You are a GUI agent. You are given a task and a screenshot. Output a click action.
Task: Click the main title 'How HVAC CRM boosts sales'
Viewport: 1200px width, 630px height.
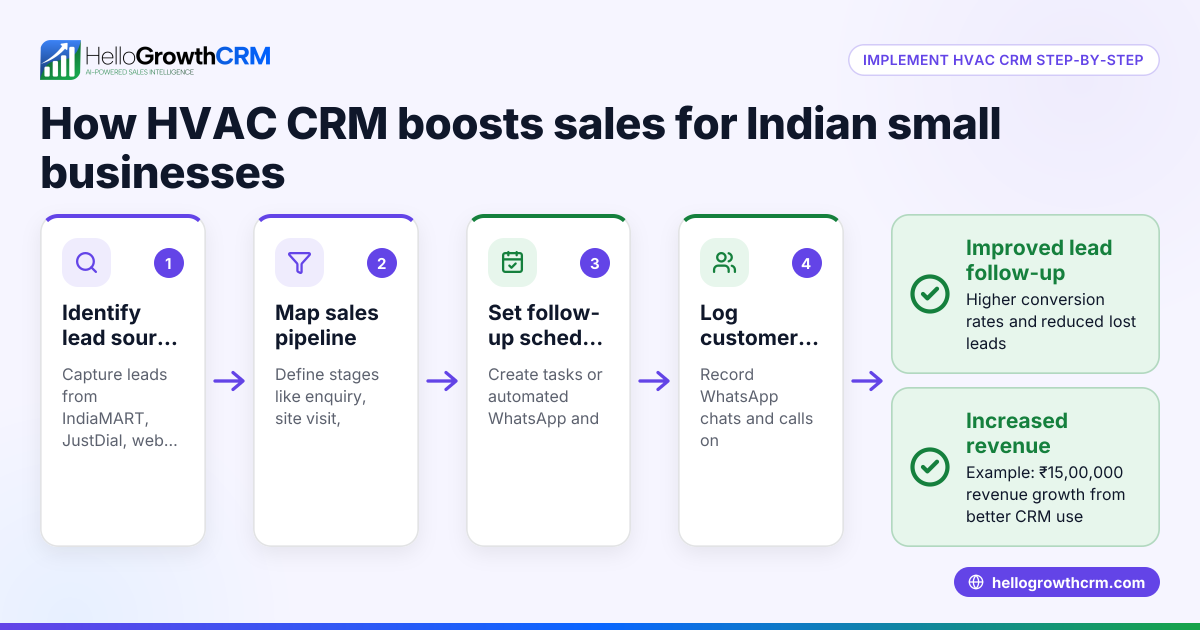pyautogui.click(x=520, y=150)
